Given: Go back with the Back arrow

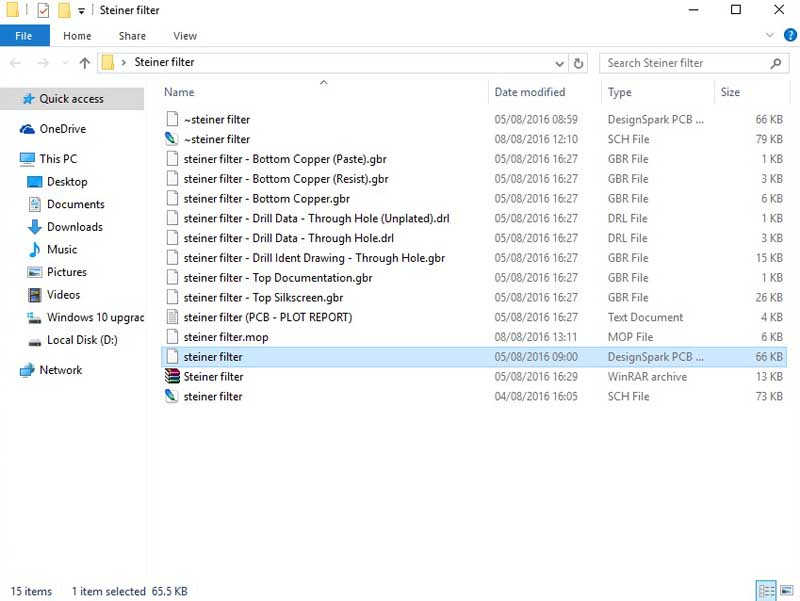Looking at the screenshot, I should tap(15, 63).
